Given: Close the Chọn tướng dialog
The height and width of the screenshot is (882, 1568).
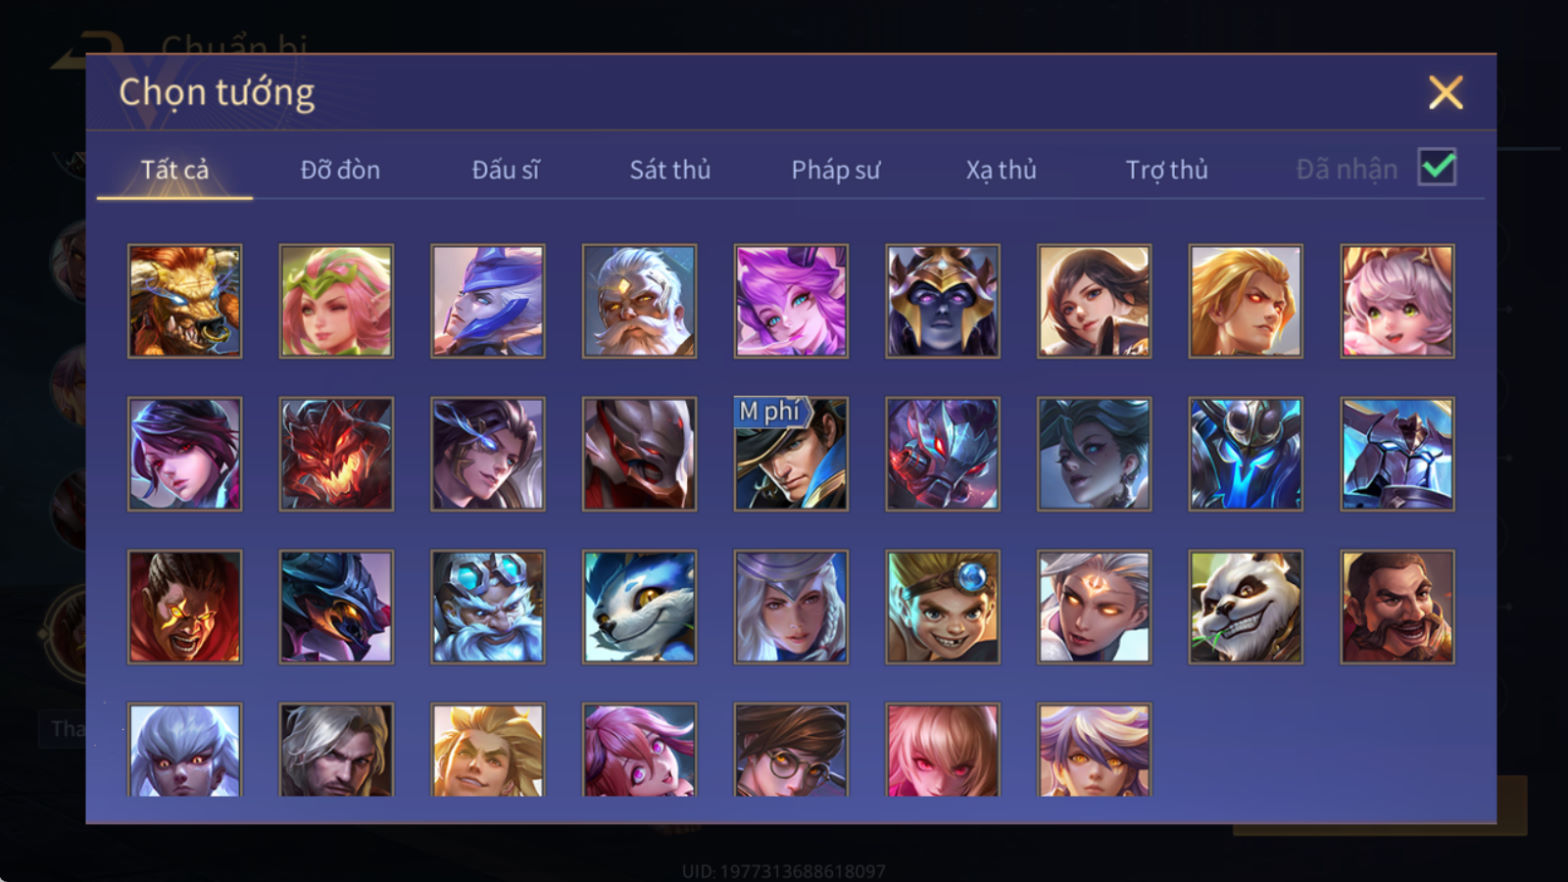Looking at the screenshot, I should pyautogui.click(x=1445, y=93).
